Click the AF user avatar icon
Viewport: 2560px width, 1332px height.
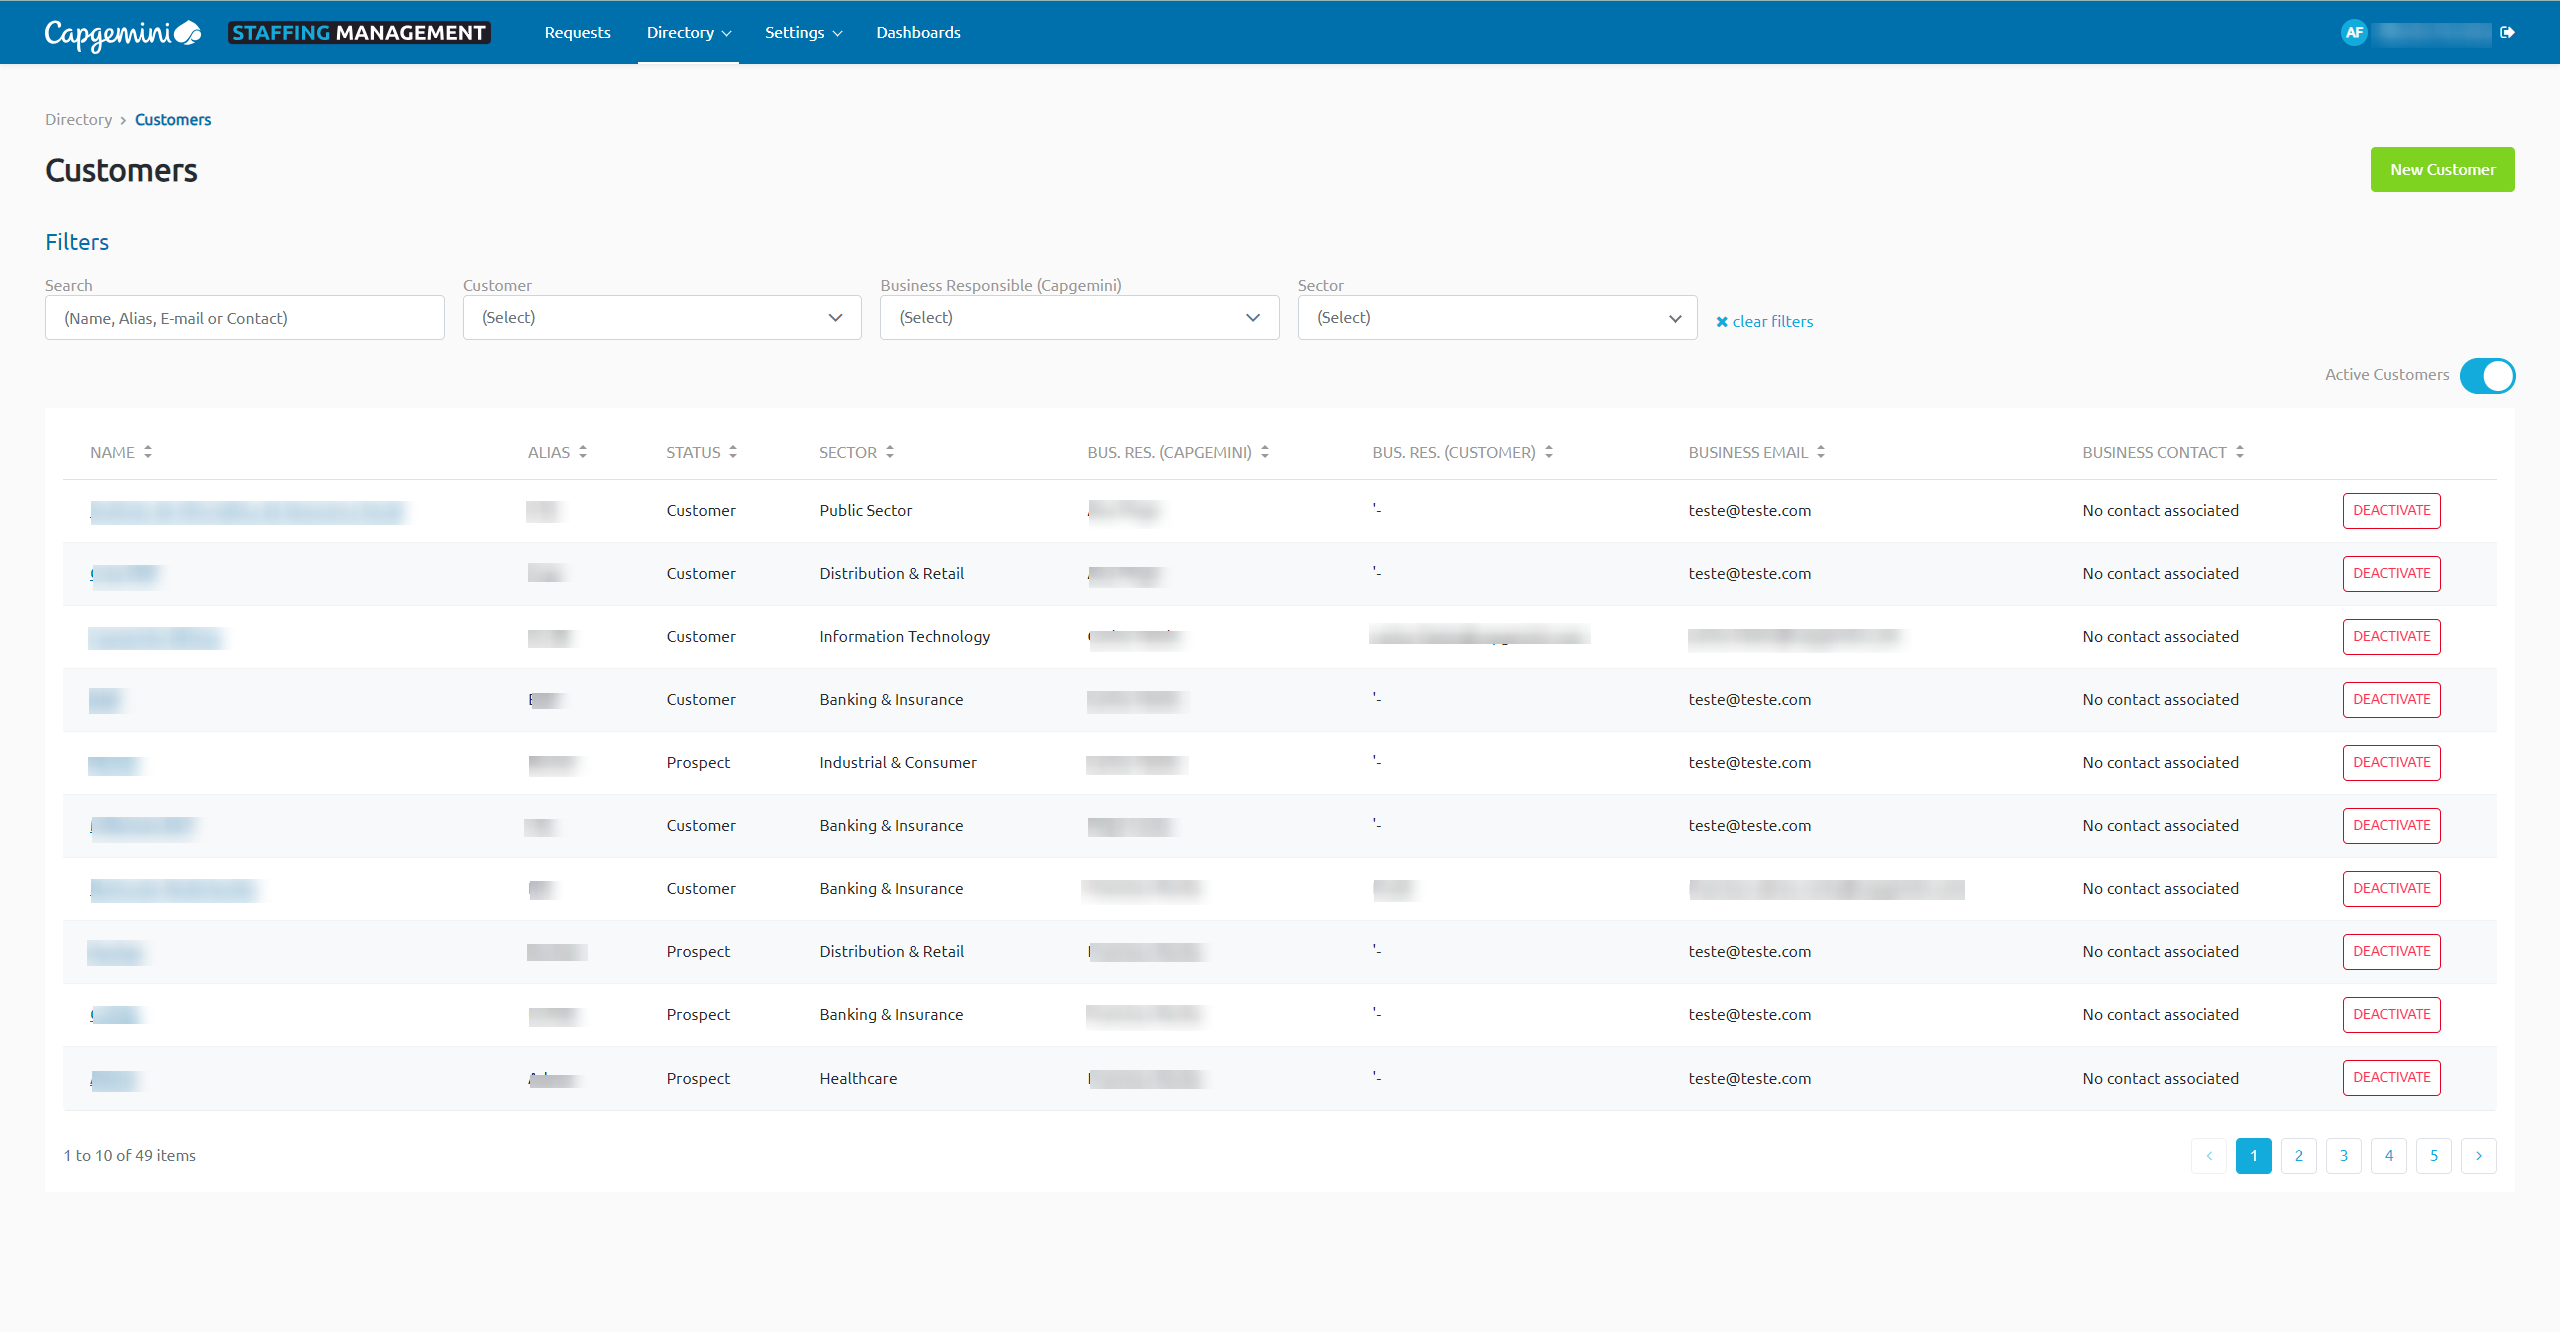2354,32
